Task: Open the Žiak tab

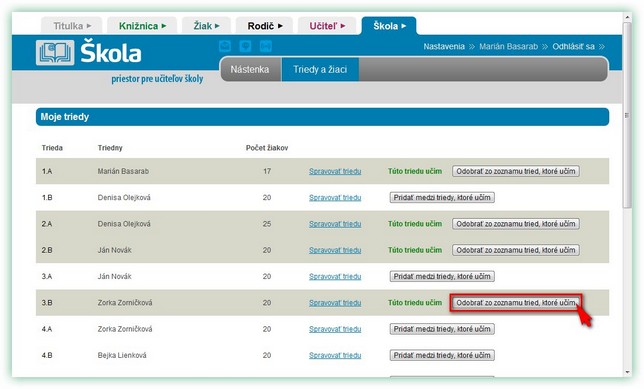Action: tap(206, 26)
